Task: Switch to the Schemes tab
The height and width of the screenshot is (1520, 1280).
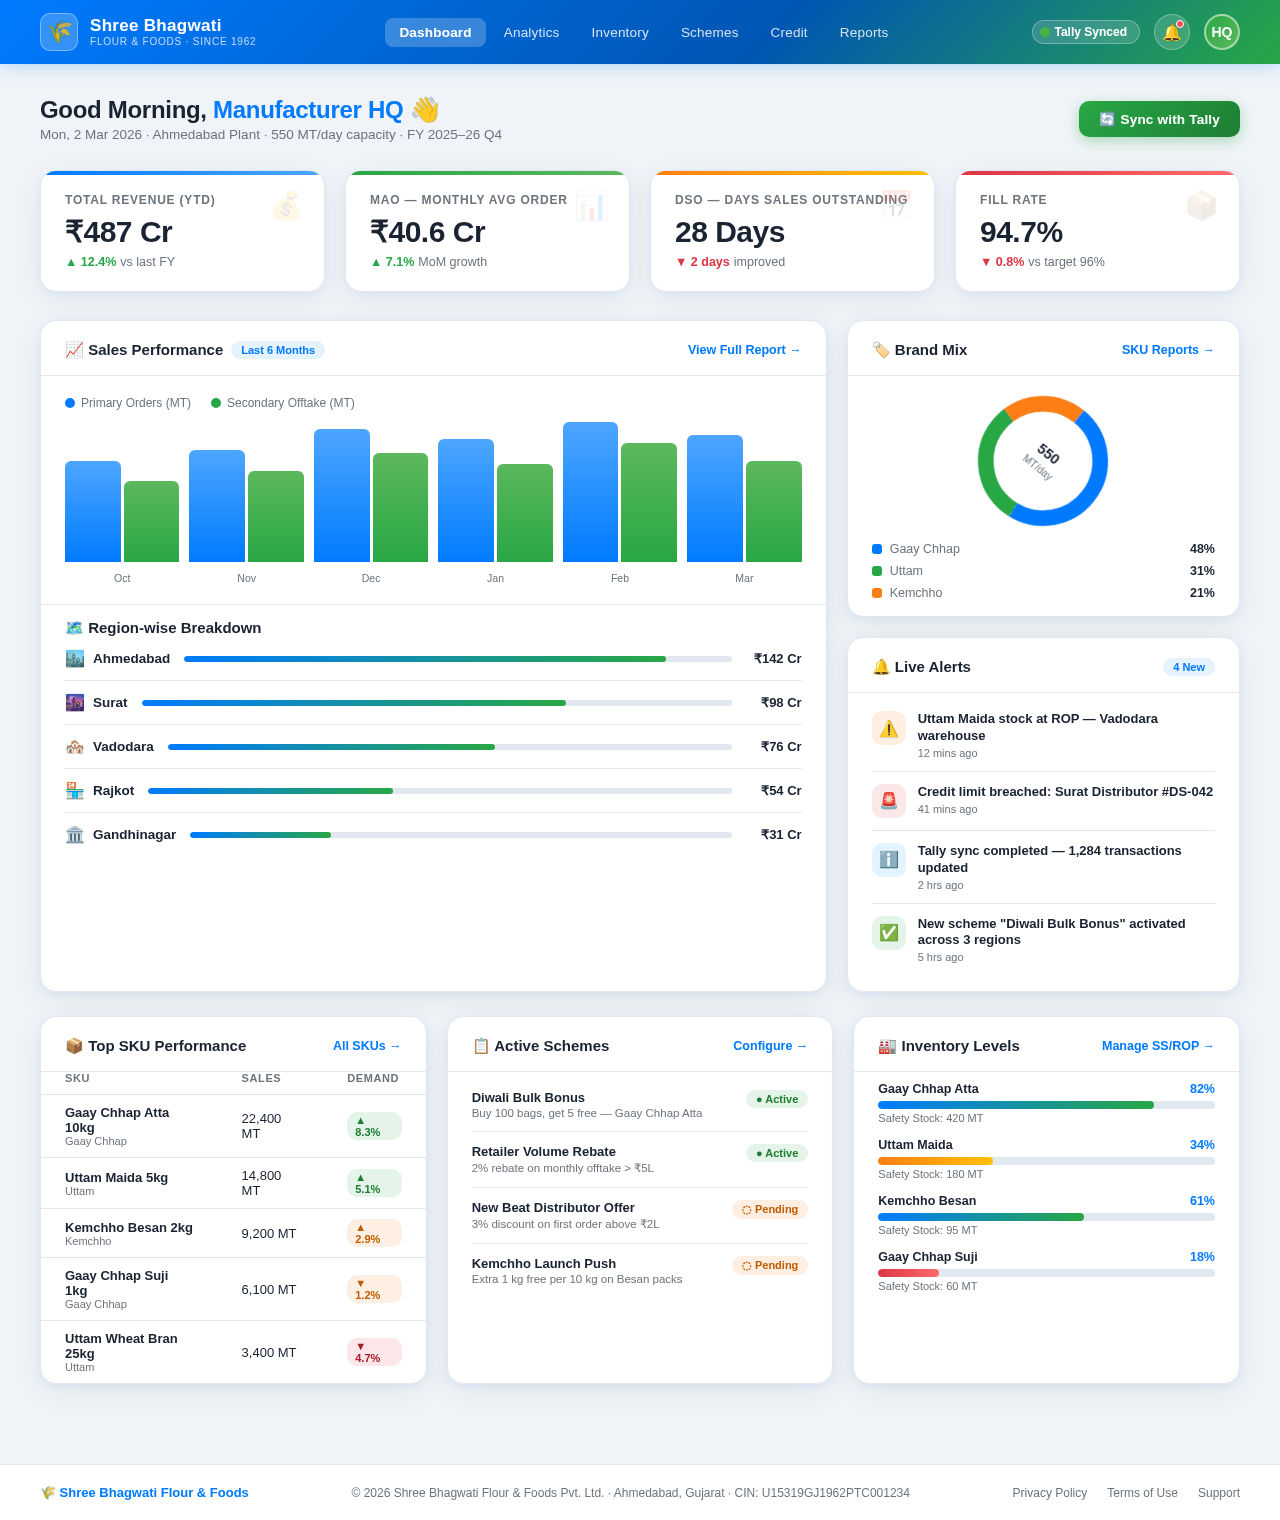Action: click(709, 32)
